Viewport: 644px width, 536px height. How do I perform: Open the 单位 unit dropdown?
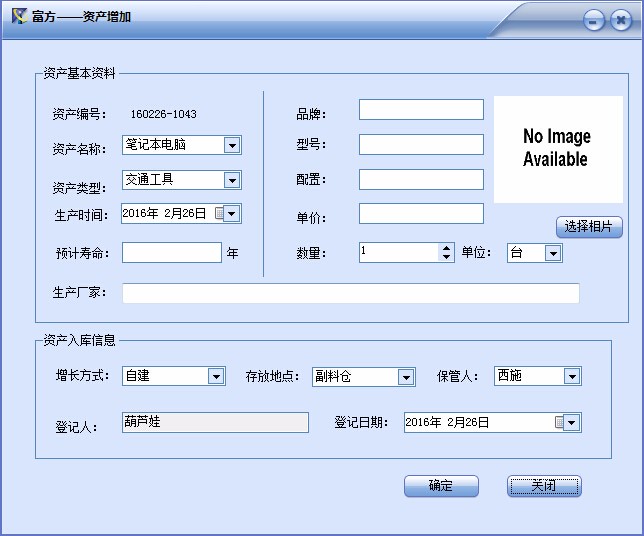click(553, 254)
